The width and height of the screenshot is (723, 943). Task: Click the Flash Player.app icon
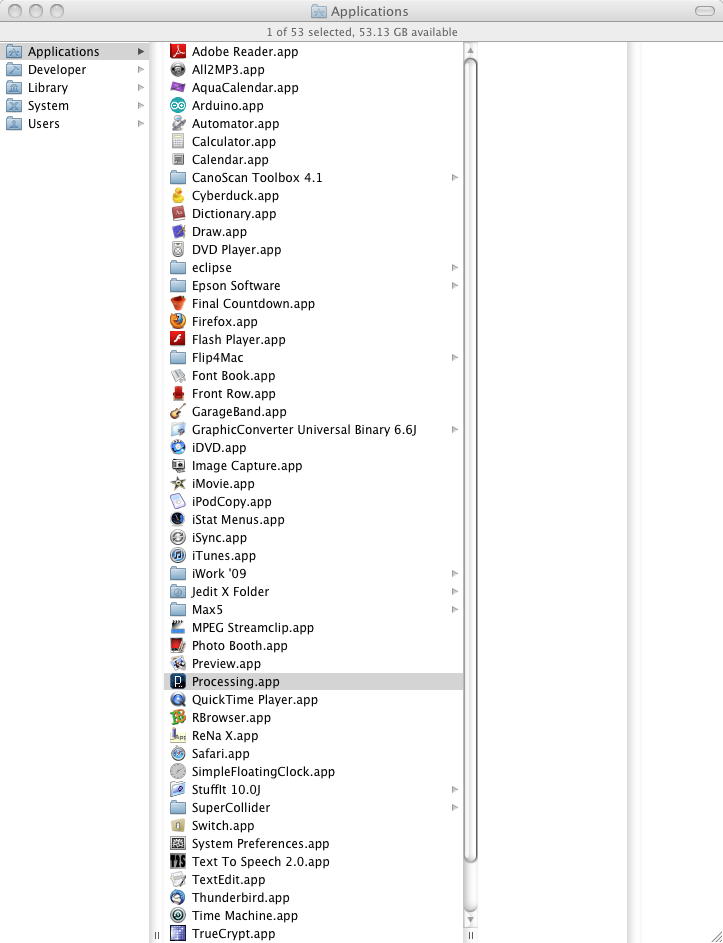pyautogui.click(x=177, y=339)
